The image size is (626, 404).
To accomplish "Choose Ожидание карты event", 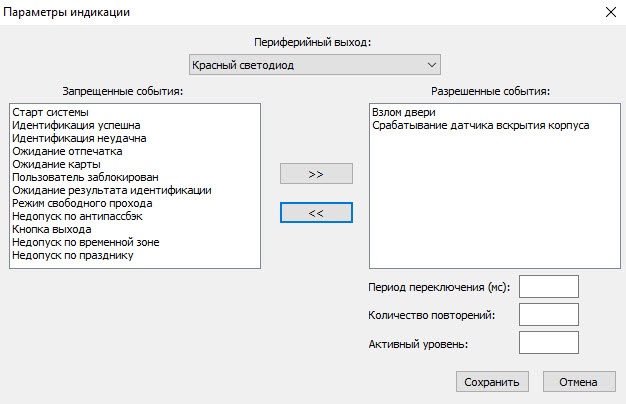I will point(56,164).
